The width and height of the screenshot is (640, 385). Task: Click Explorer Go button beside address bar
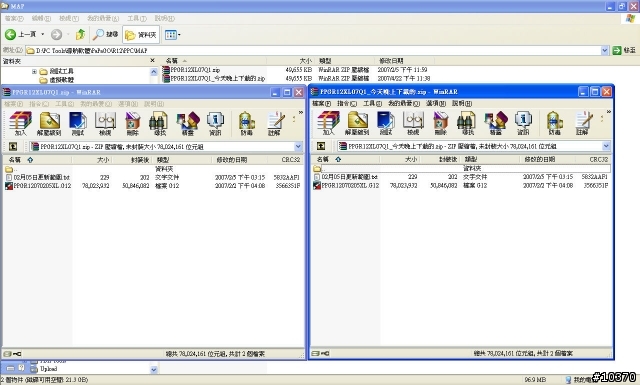coord(624,50)
